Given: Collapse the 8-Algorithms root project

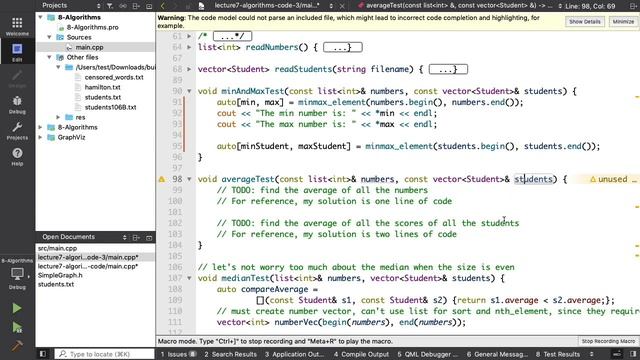Looking at the screenshot, I should pos(40,17).
